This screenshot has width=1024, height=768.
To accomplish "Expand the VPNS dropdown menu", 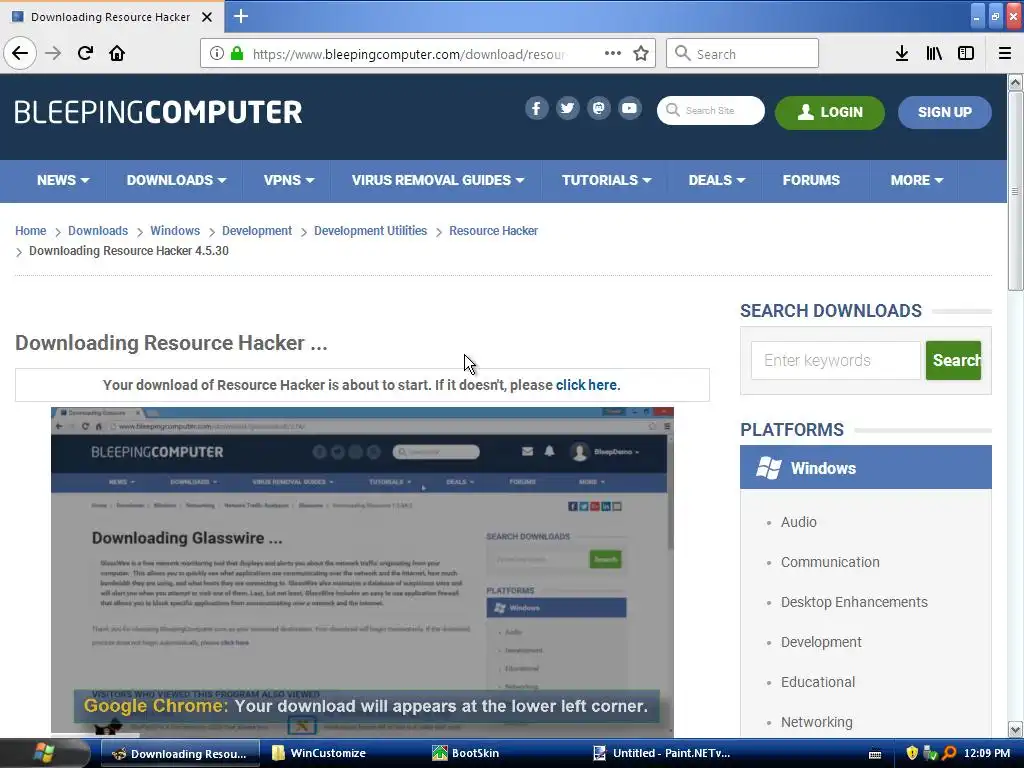I will [289, 180].
